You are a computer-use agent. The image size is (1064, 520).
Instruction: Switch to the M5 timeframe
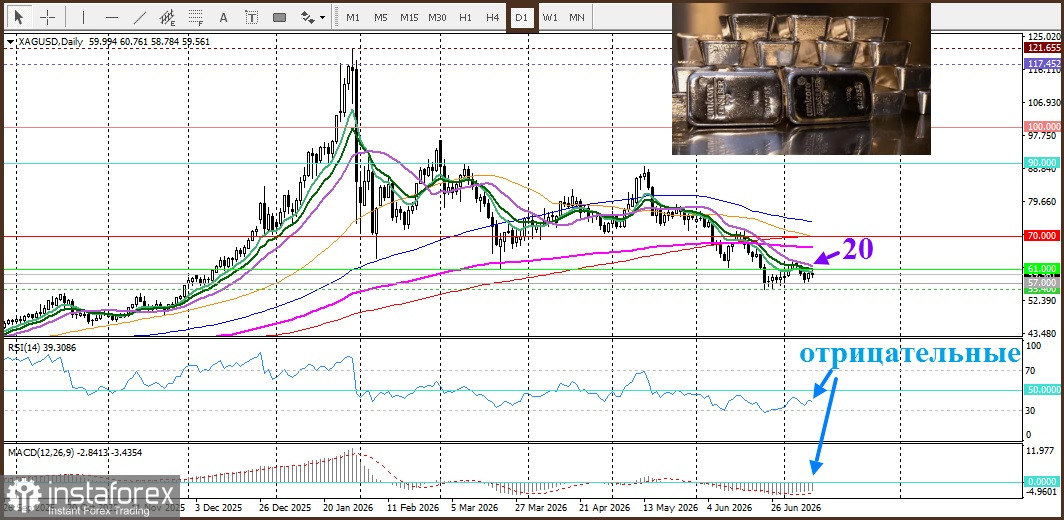[x=381, y=17]
